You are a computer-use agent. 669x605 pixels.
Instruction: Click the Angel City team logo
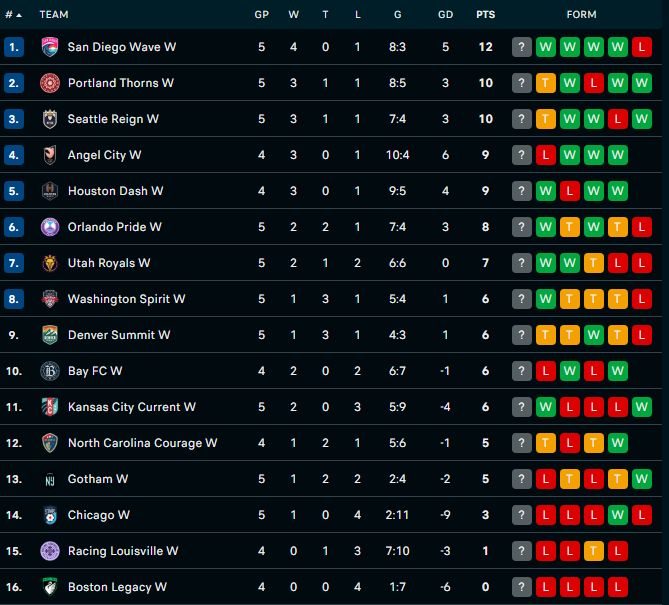coord(50,155)
